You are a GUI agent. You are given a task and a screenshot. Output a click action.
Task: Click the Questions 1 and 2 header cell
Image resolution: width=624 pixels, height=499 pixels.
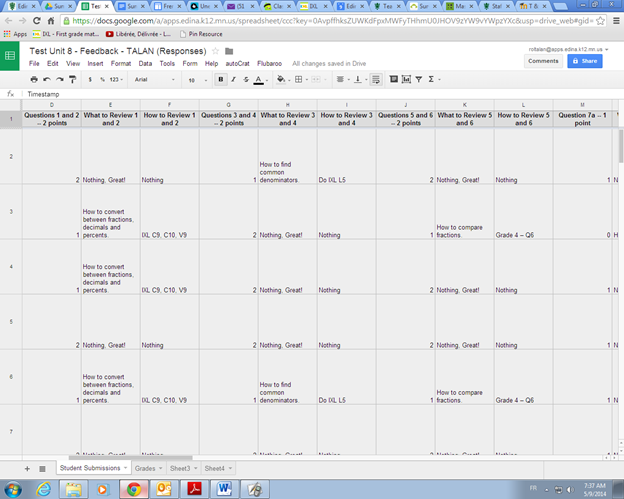point(51,119)
